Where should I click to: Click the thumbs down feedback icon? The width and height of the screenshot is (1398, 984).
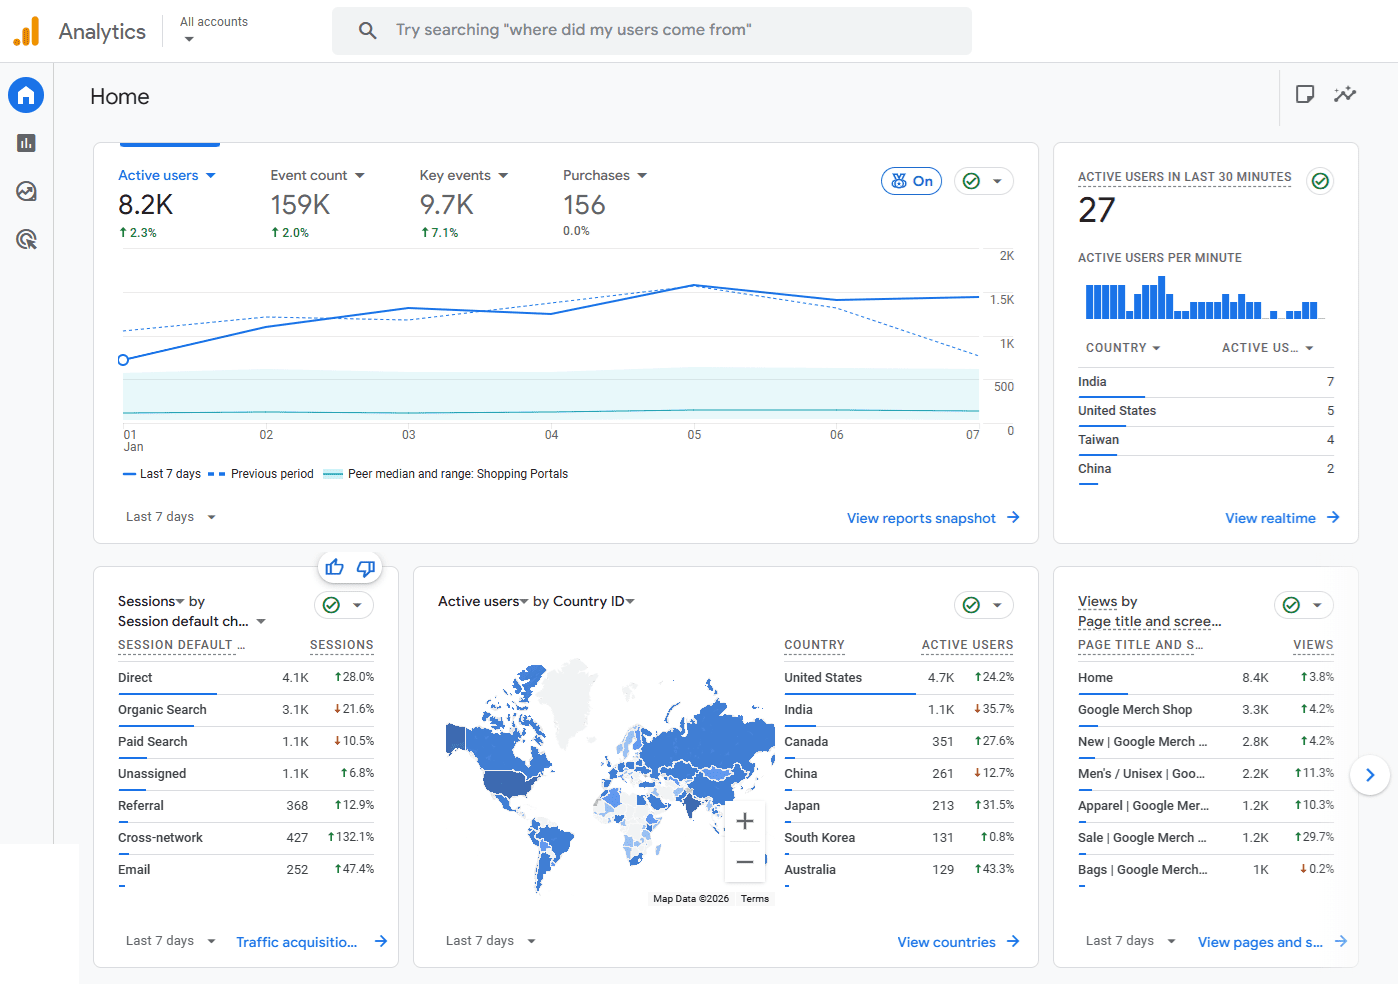click(366, 568)
